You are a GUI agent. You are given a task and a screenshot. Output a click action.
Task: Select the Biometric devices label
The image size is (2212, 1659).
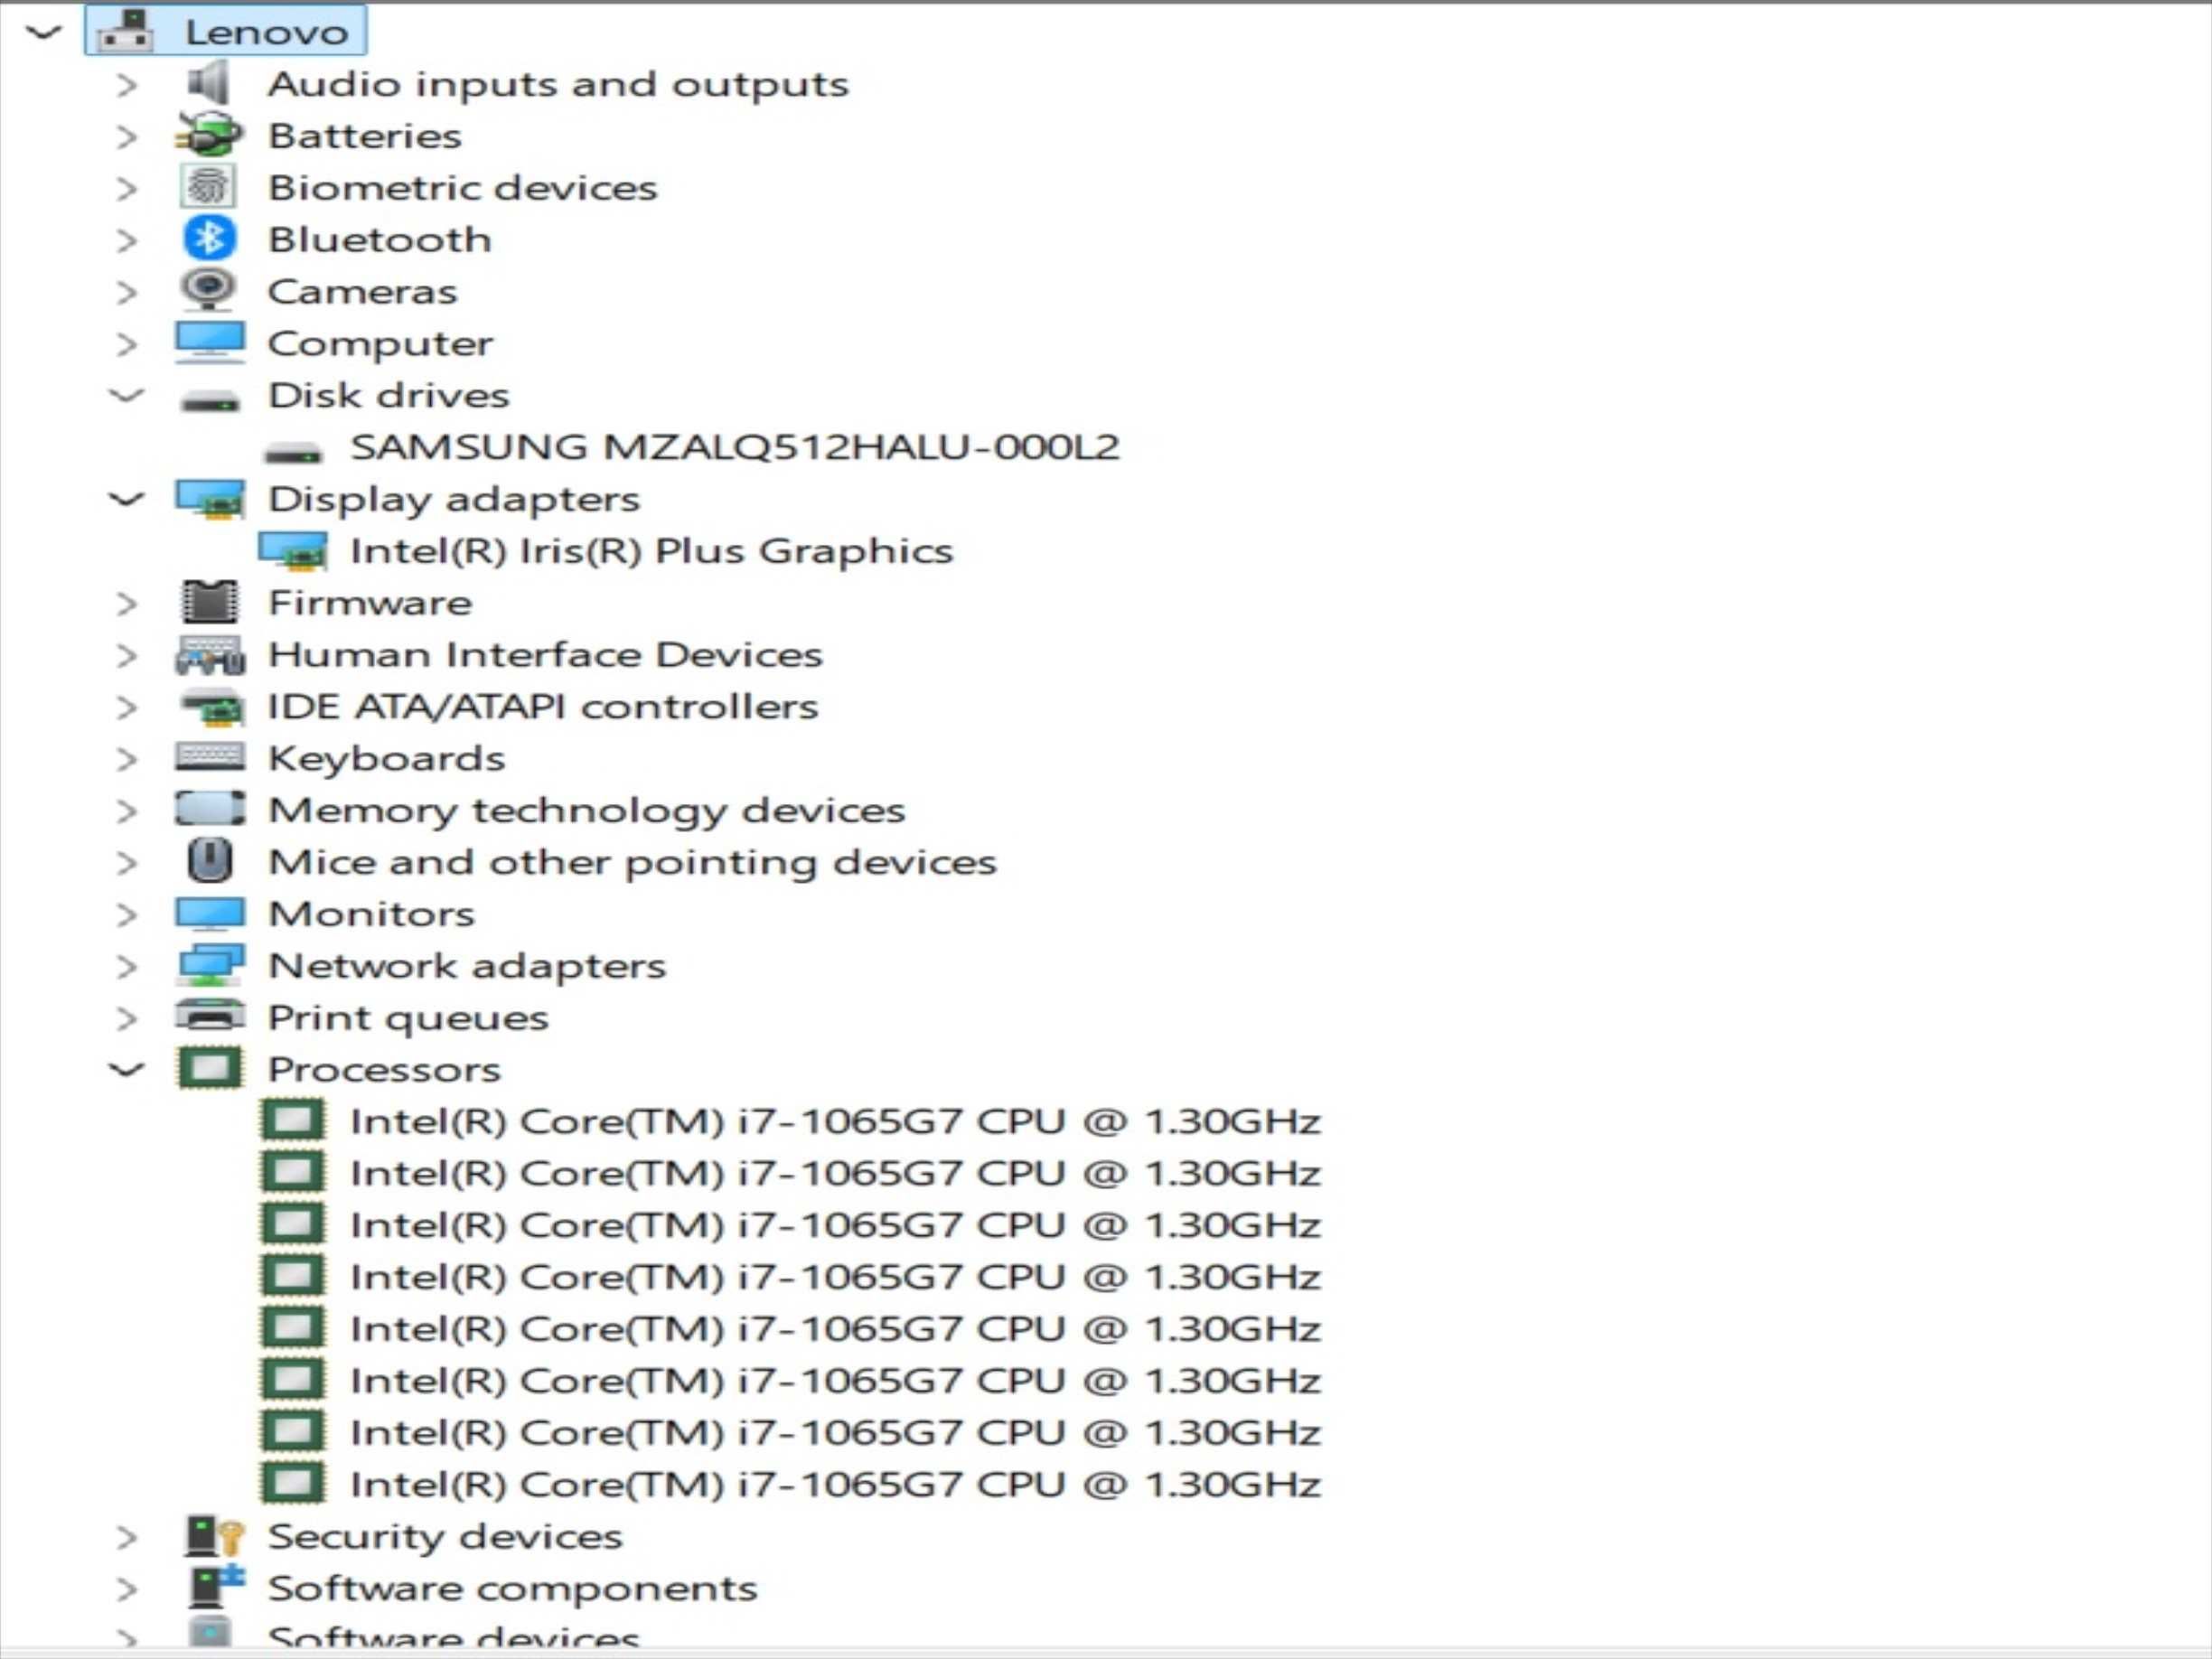coord(462,187)
